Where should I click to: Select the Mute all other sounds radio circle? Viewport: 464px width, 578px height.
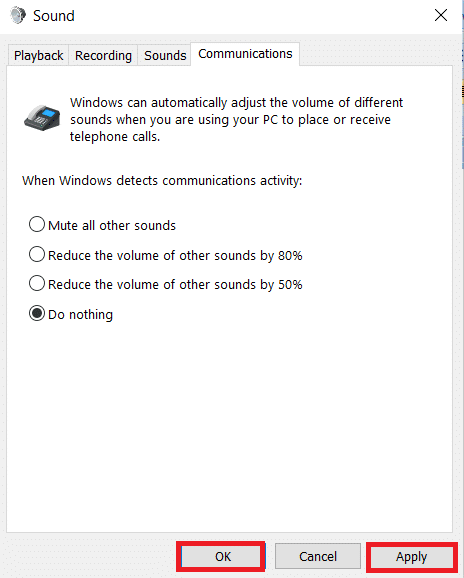pyautogui.click(x=37, y=224)
